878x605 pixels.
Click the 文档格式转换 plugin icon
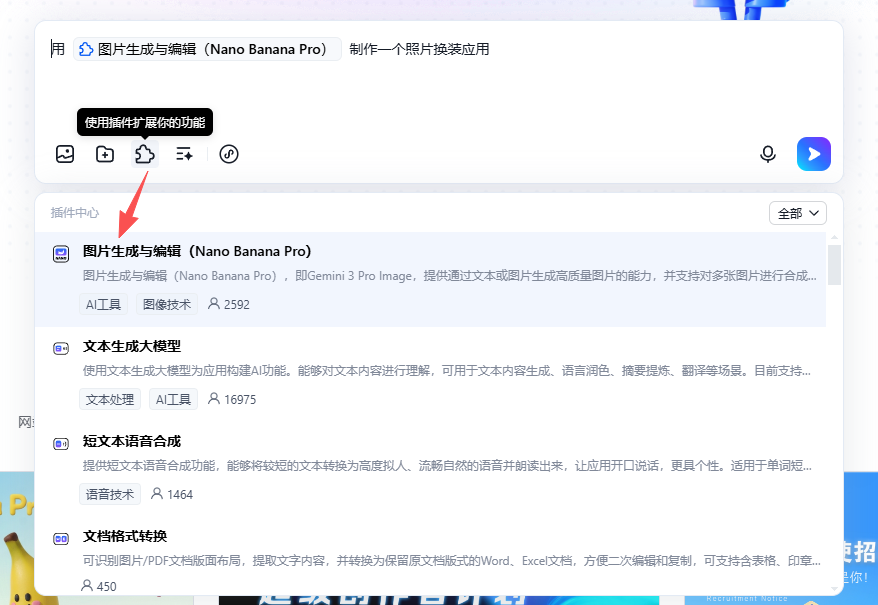pos(61,538)
